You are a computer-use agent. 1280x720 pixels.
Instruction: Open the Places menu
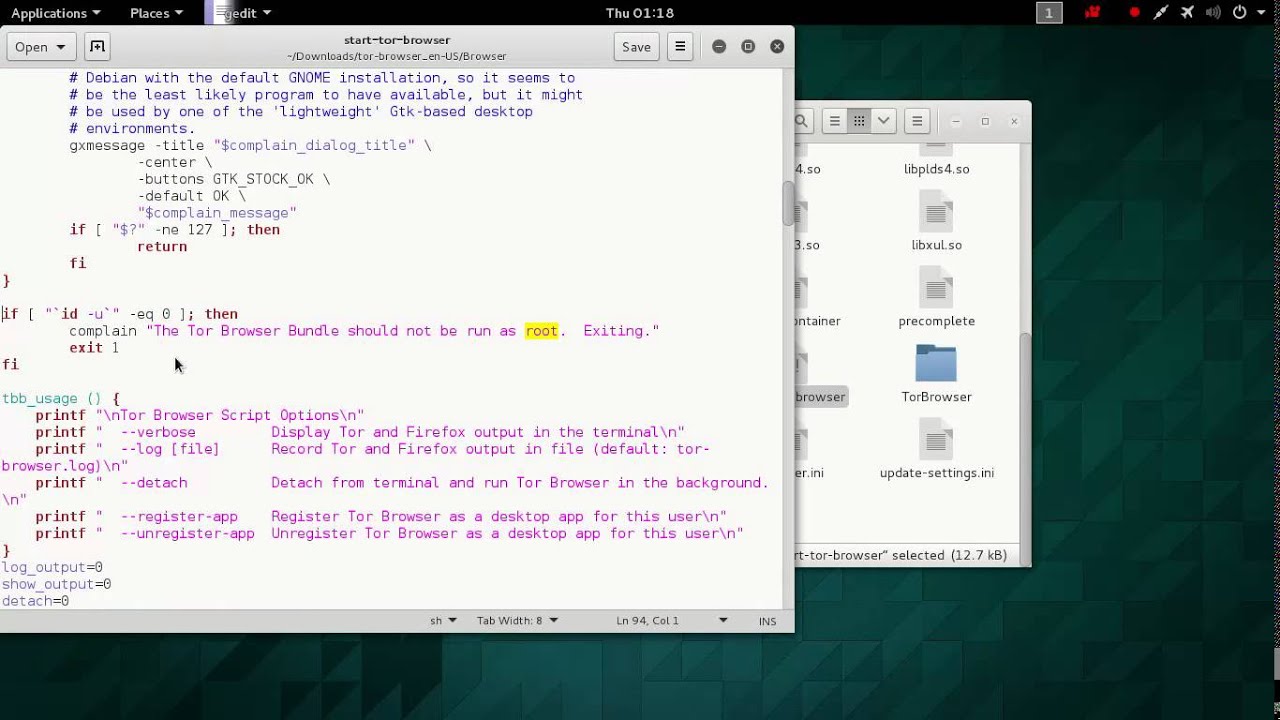(x=156, y=13)
